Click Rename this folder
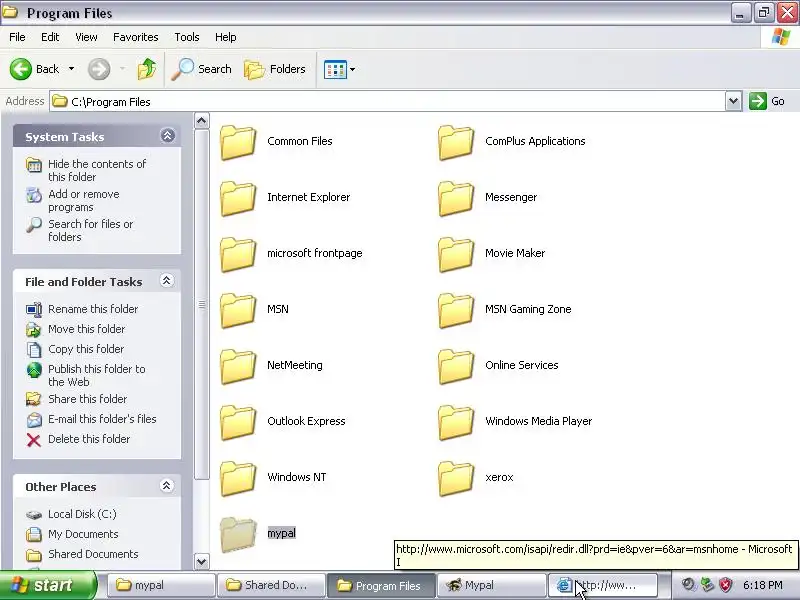 click(x=93, y=309)
